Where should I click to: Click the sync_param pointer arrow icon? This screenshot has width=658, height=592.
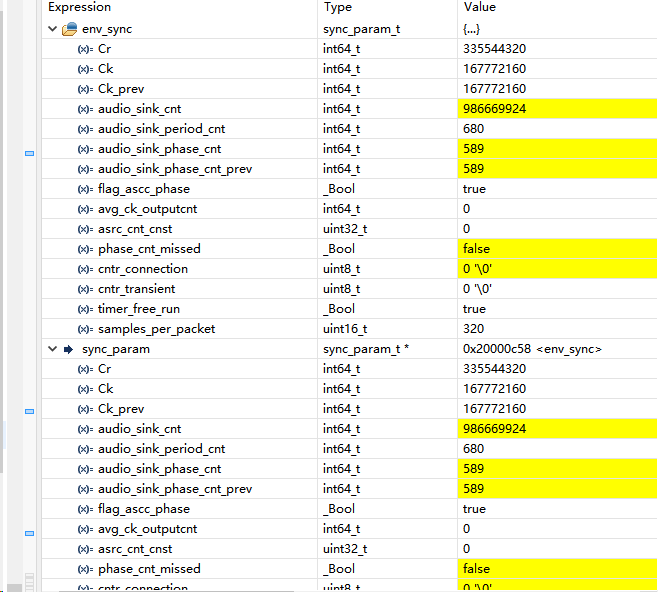[x=69, y=349]
